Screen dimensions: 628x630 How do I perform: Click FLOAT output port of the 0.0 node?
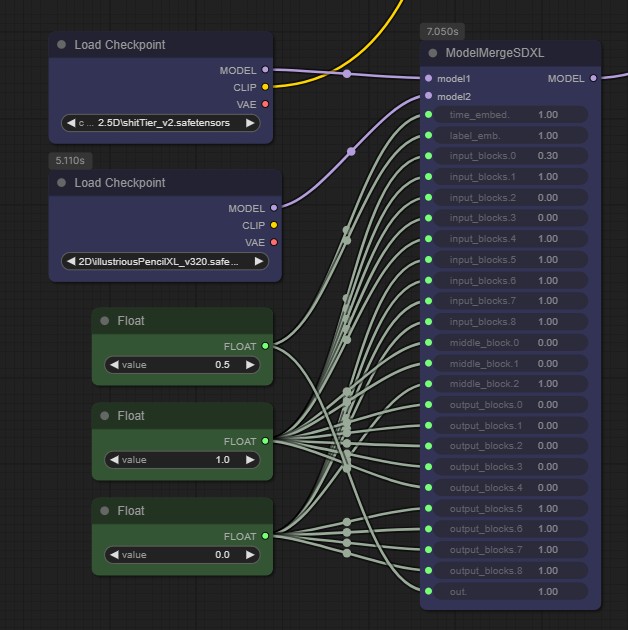click(265, 536)
